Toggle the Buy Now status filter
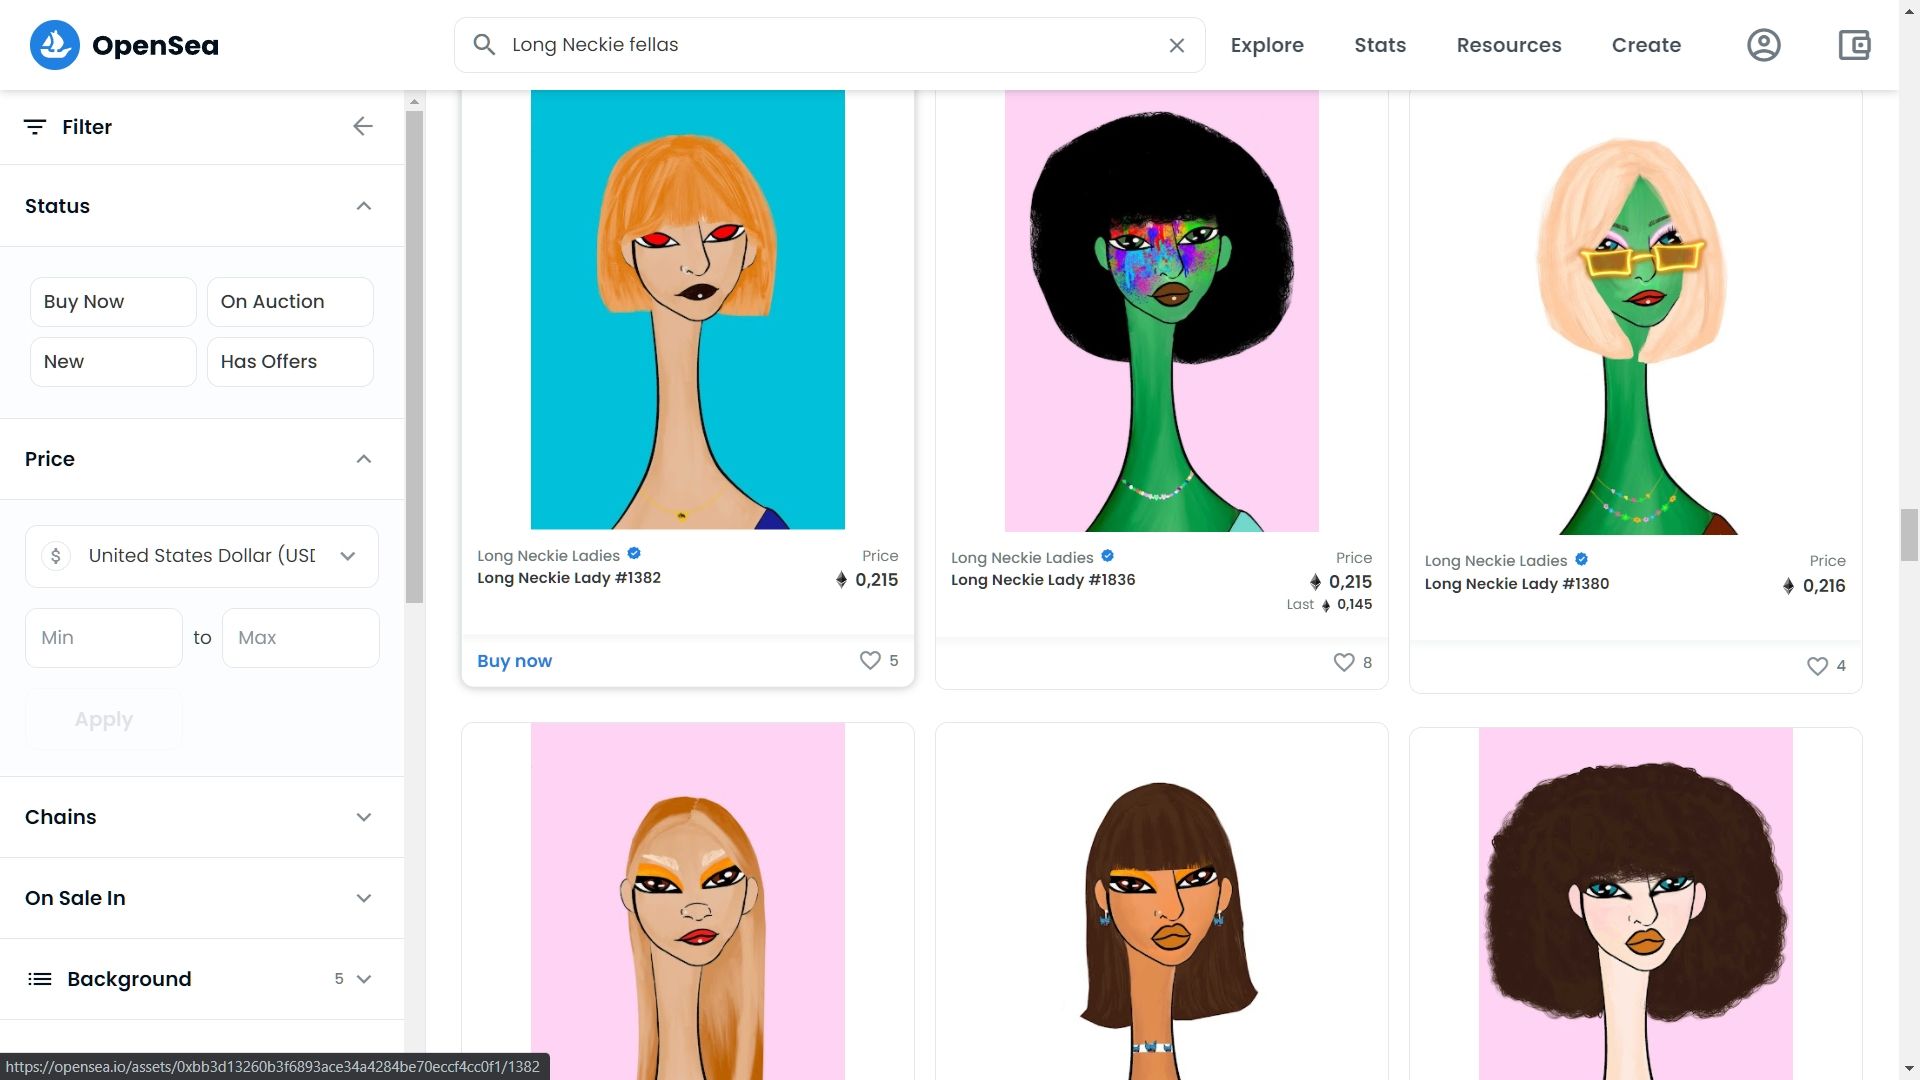 [x=113, y=302]
